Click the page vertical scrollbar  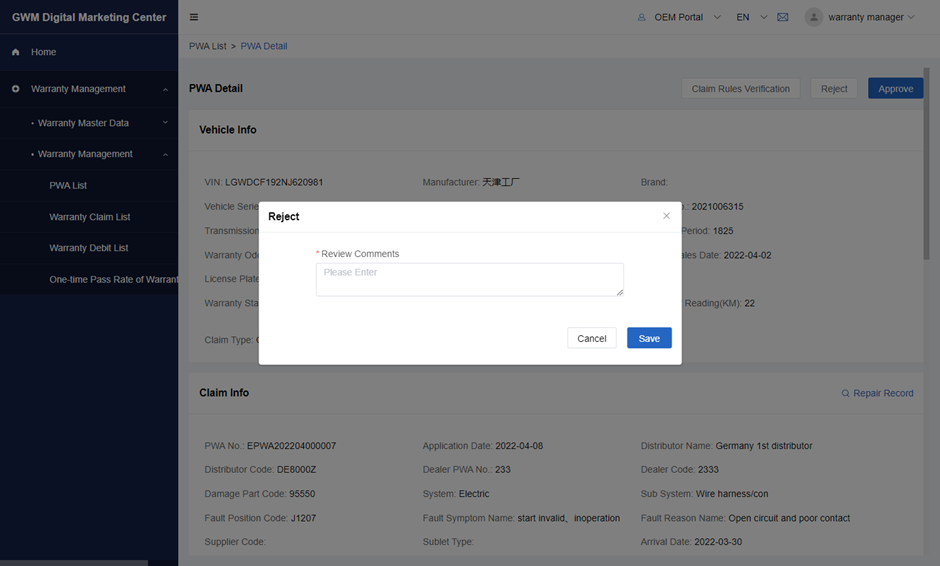(x=926, y=164)
